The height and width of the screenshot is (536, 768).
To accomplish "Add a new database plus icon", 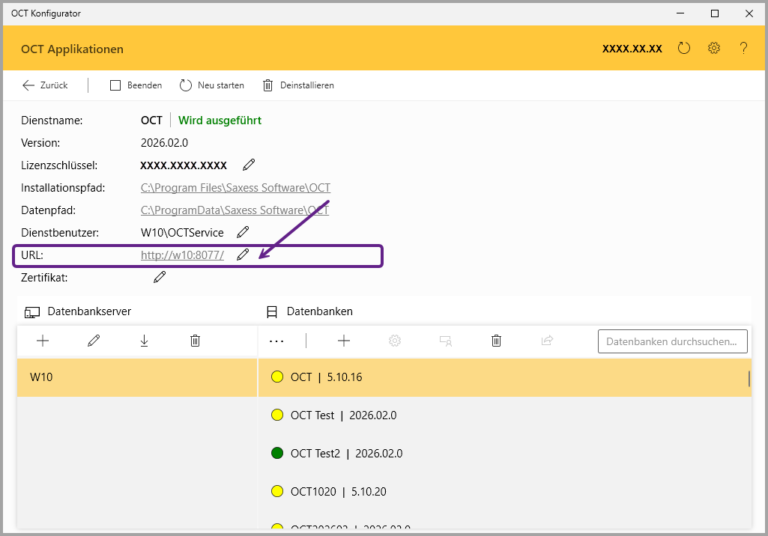I will point(344,341).
